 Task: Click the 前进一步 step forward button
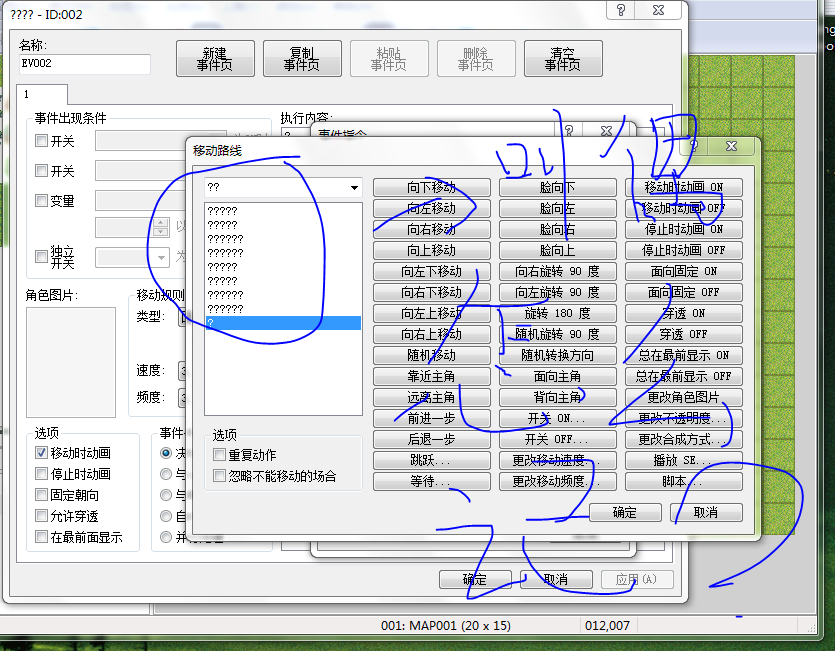coord(431,419)
